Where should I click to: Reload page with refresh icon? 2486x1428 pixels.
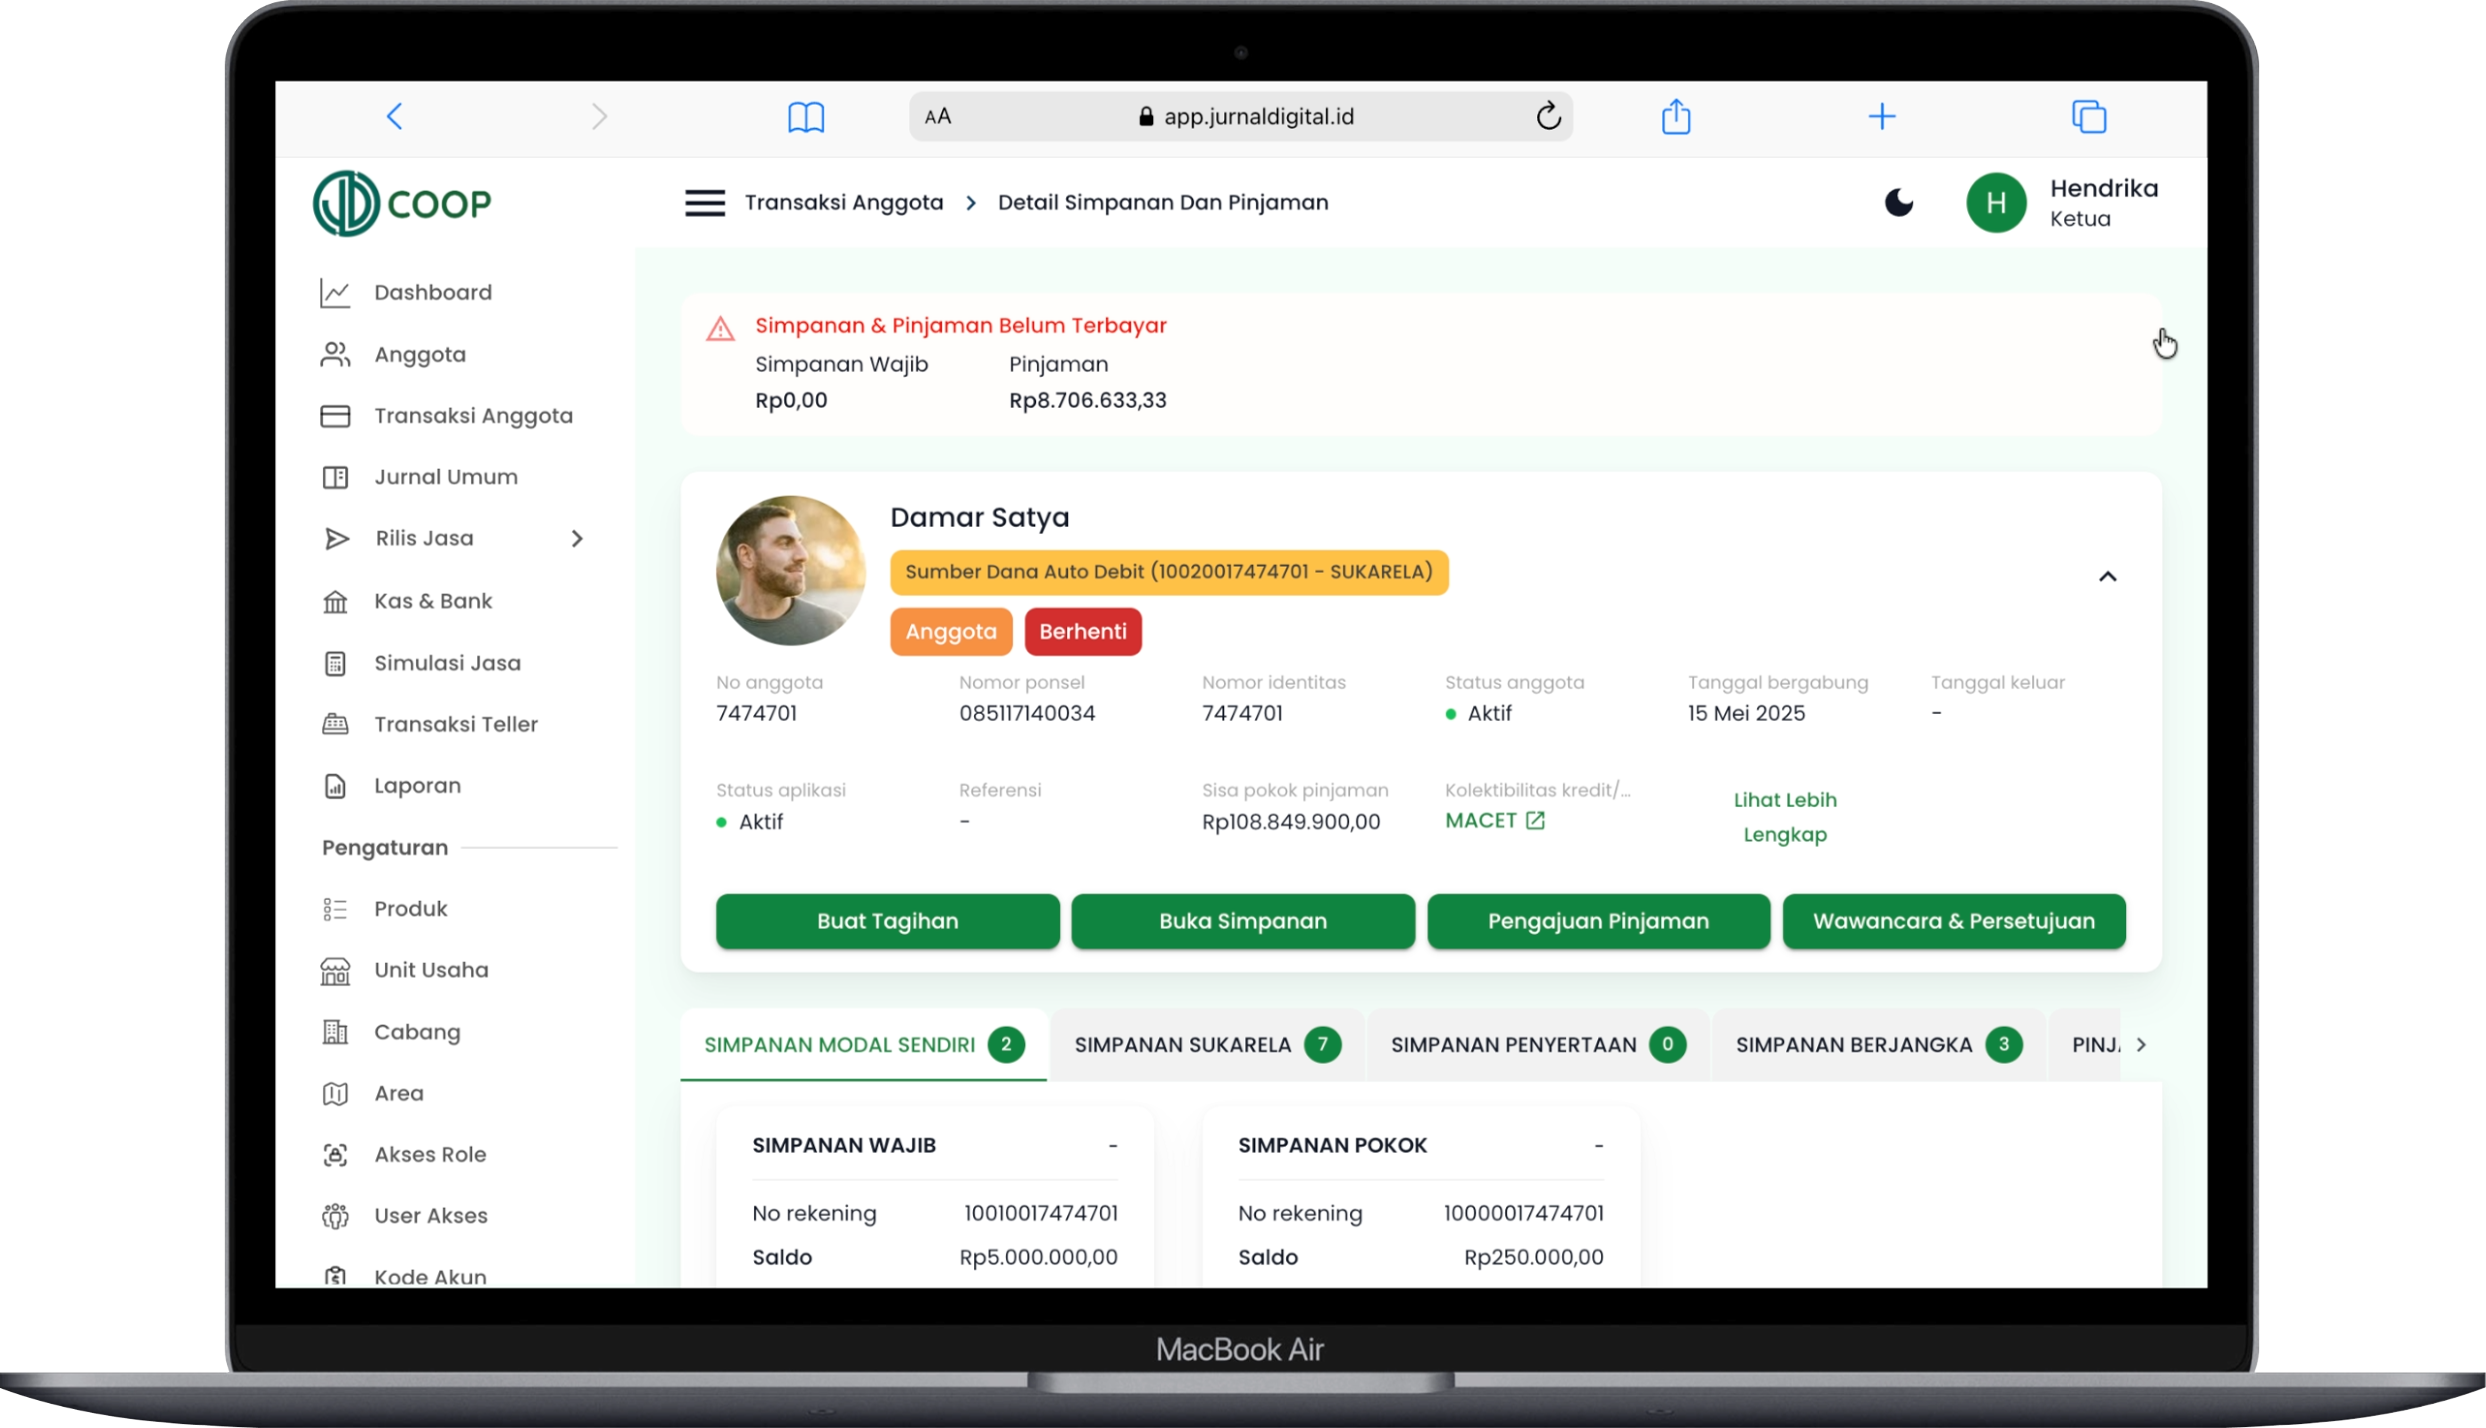1548,117
